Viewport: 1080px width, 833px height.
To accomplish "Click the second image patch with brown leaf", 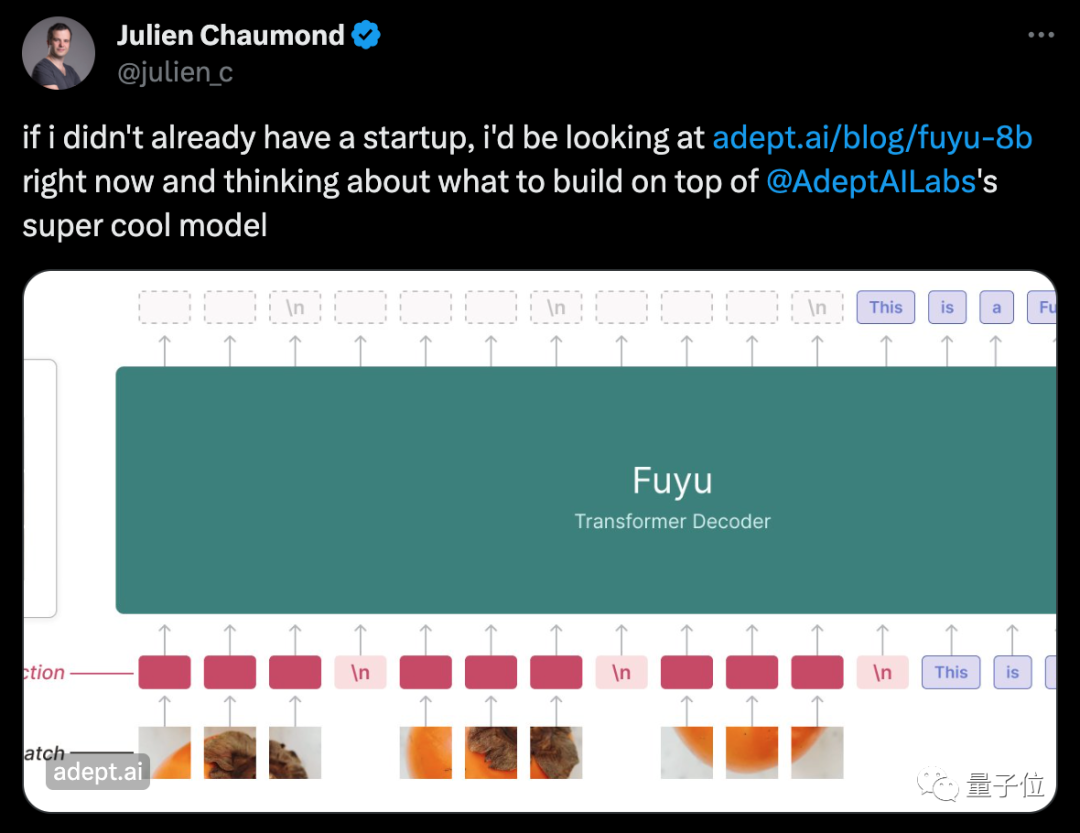I will [230, 752].
